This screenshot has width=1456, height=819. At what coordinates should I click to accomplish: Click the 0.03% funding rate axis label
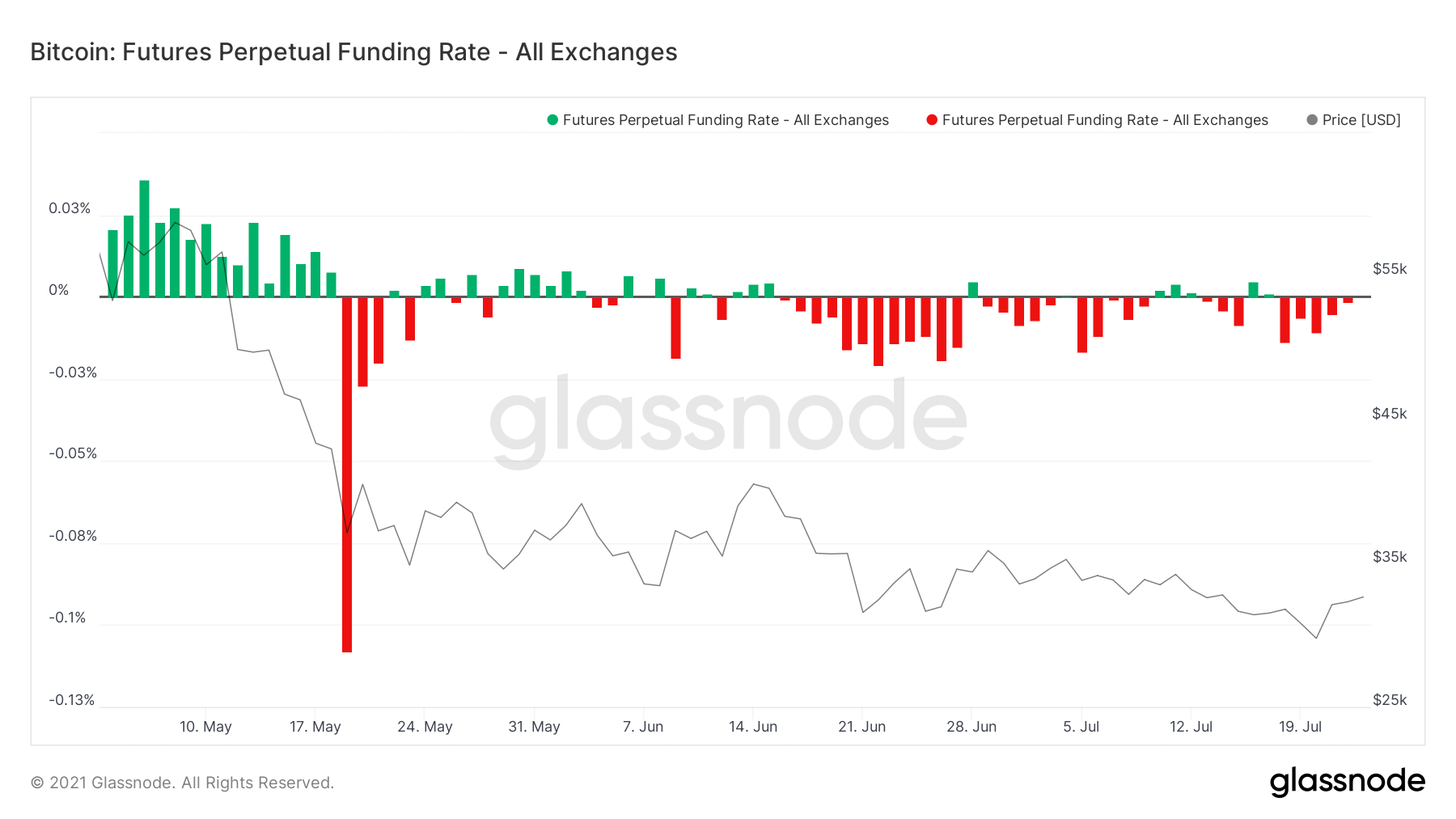(x=70, y=209)
